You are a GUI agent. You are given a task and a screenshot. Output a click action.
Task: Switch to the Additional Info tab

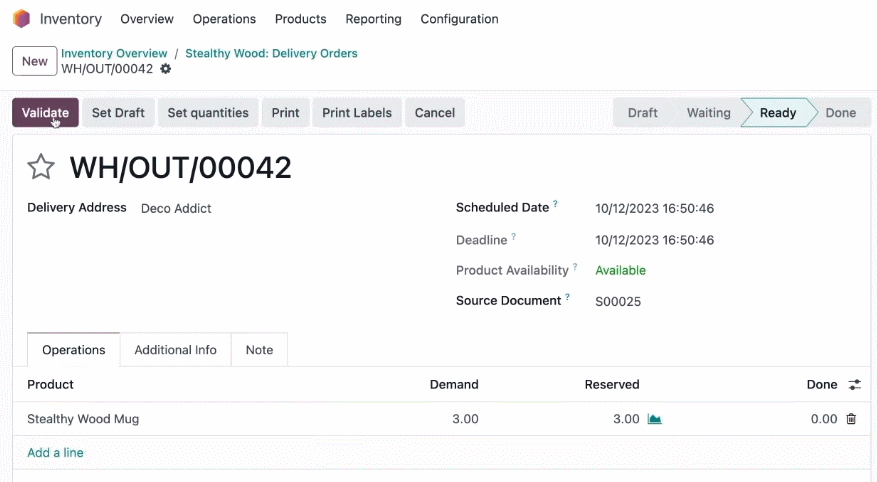tap(176, 350)
